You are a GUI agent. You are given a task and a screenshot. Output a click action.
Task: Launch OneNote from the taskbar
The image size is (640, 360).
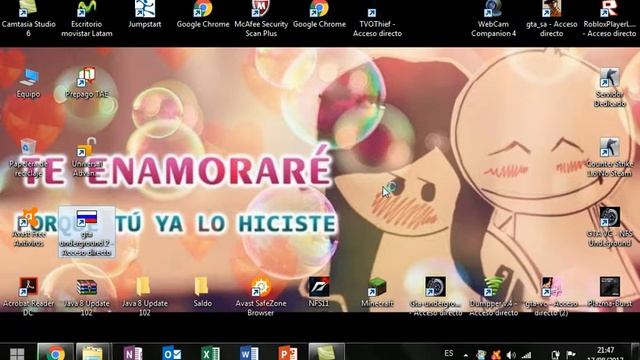(x=132, y=353)
